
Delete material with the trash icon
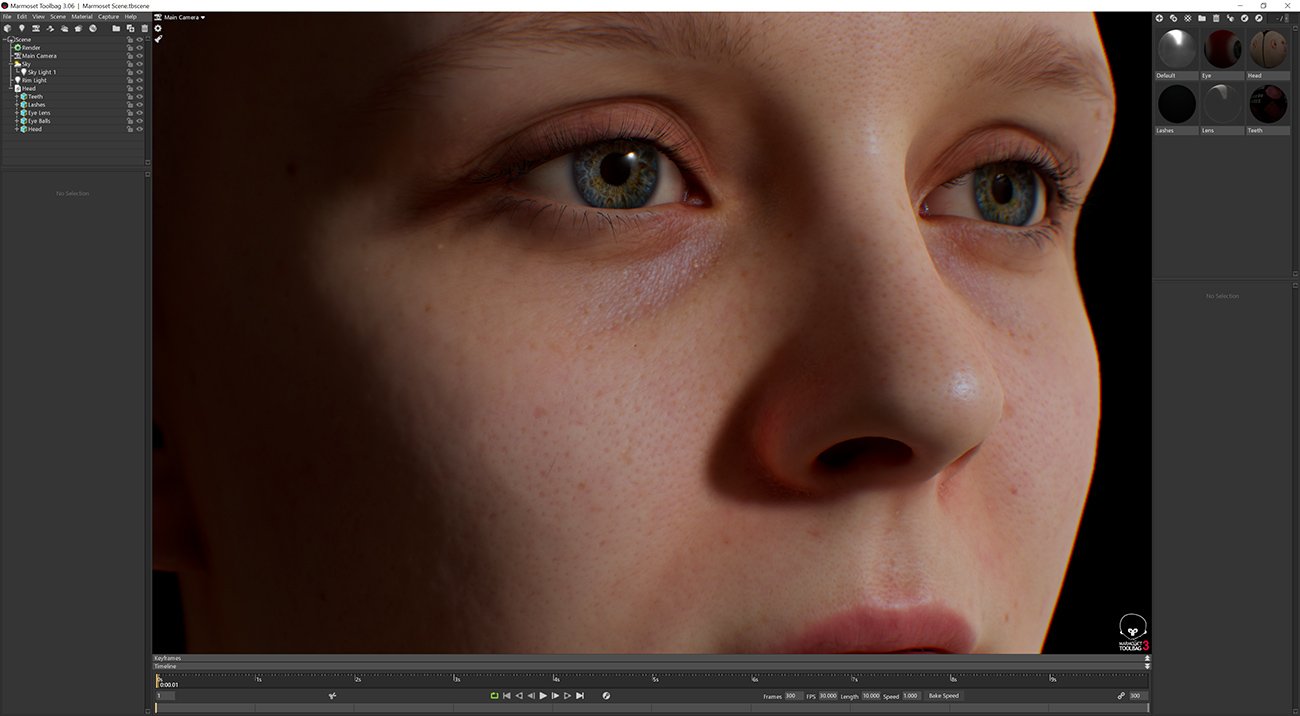(x=1216, y=18)
